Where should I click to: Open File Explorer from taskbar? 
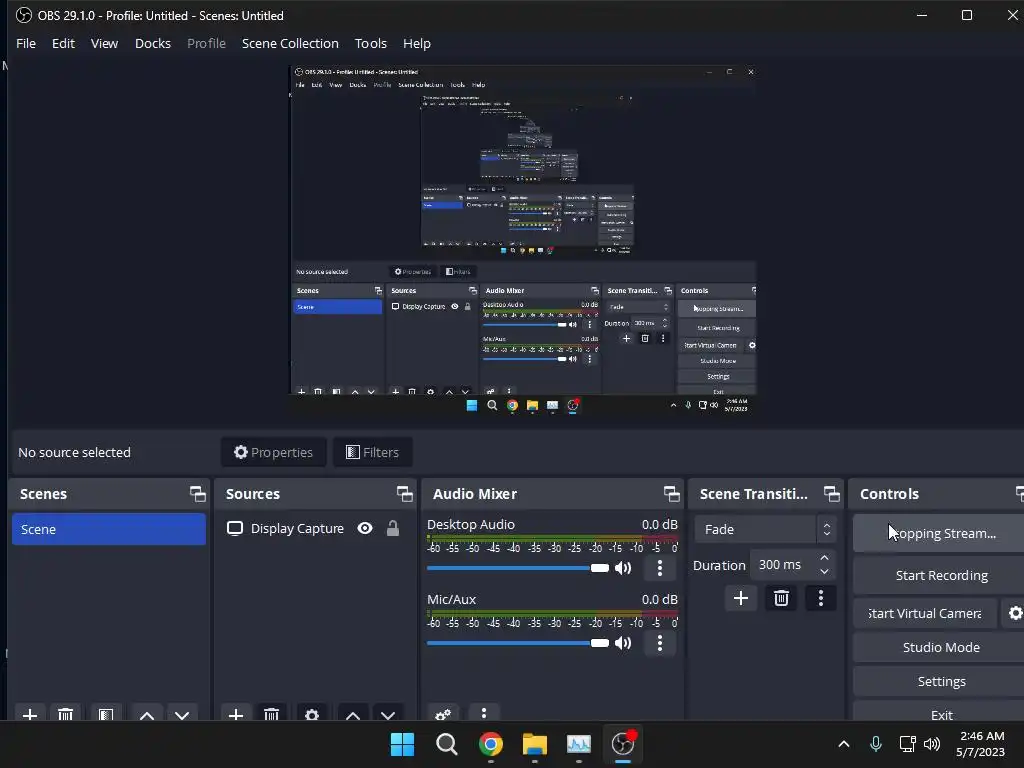pos(534,744)
